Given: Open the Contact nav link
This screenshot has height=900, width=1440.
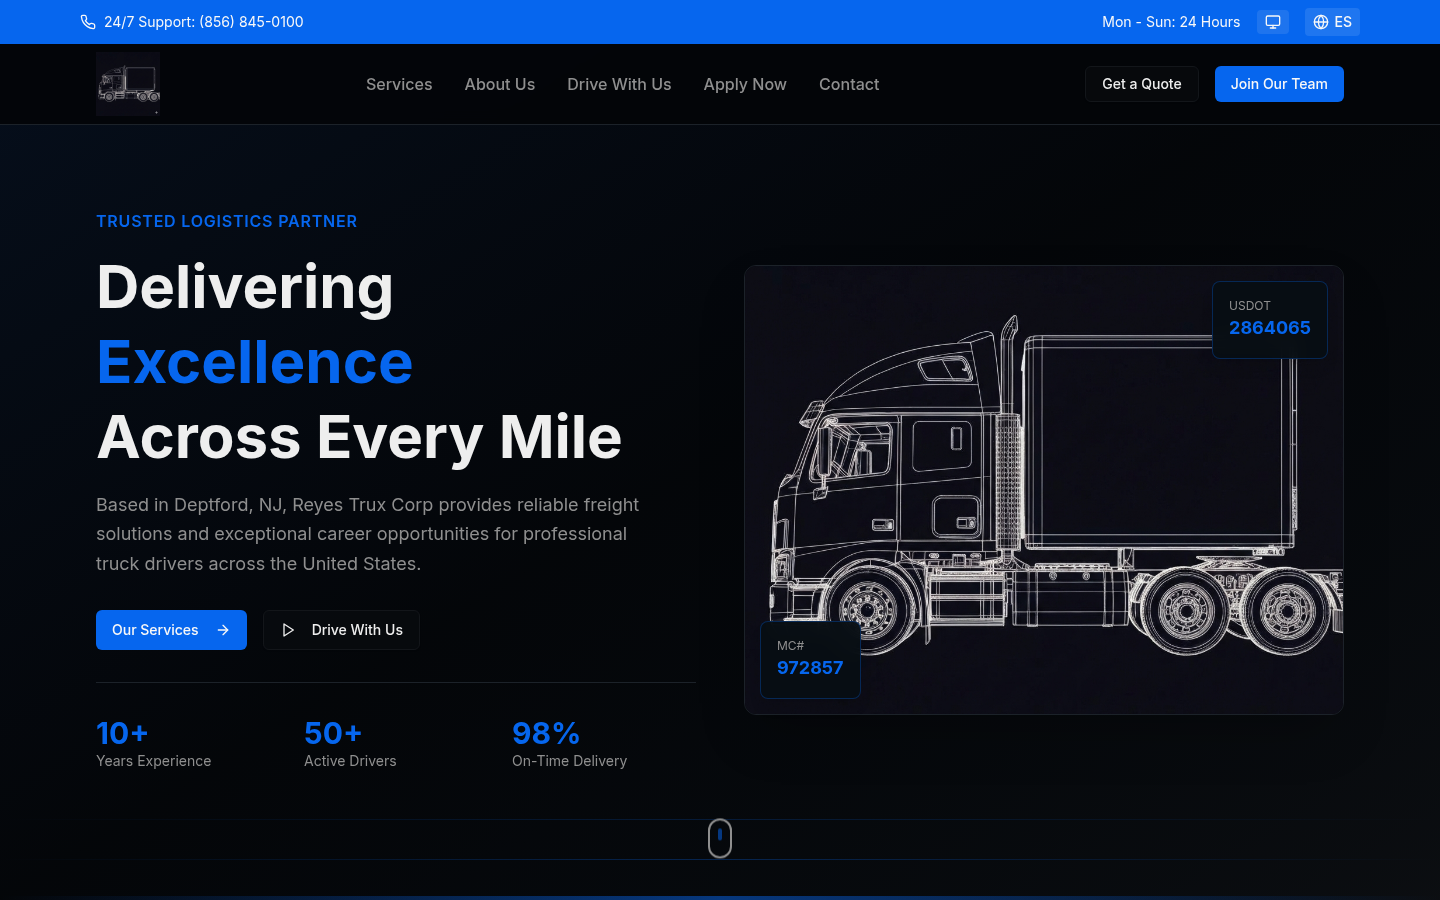Looking at the screenshot, I should click(849, 84).
